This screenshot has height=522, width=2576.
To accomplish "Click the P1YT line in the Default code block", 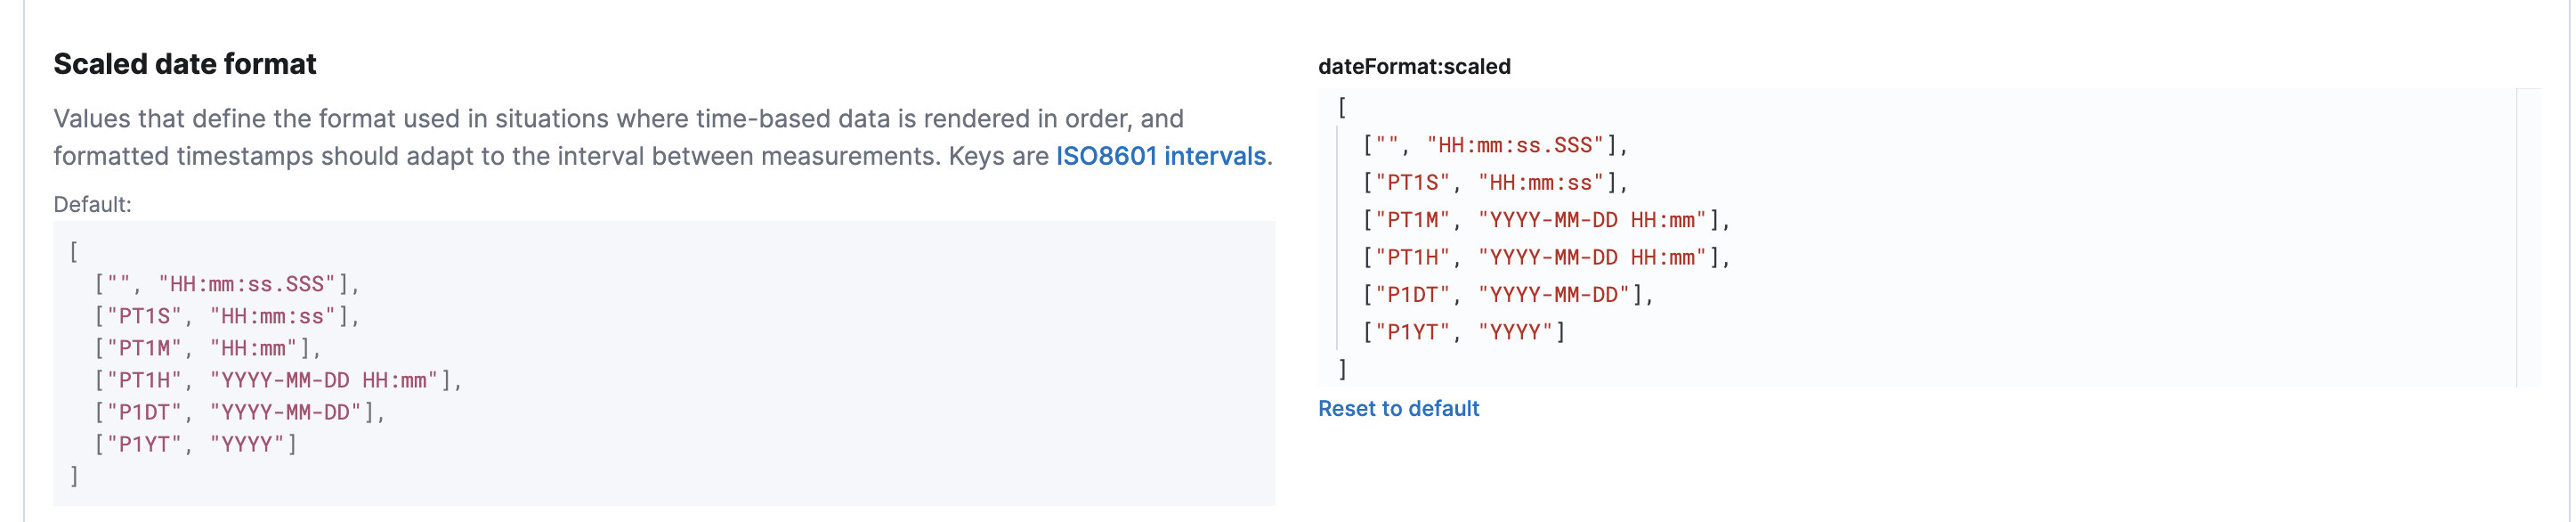I will 195,445.
